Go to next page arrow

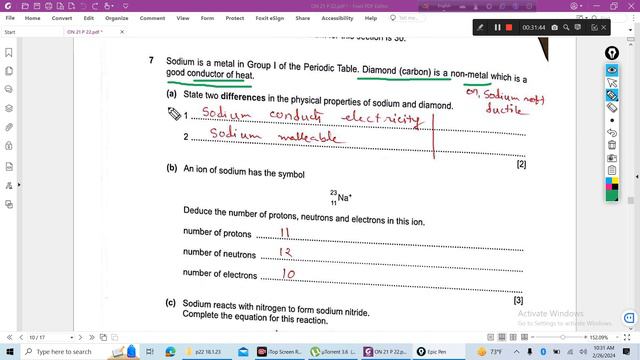[80, 337]
